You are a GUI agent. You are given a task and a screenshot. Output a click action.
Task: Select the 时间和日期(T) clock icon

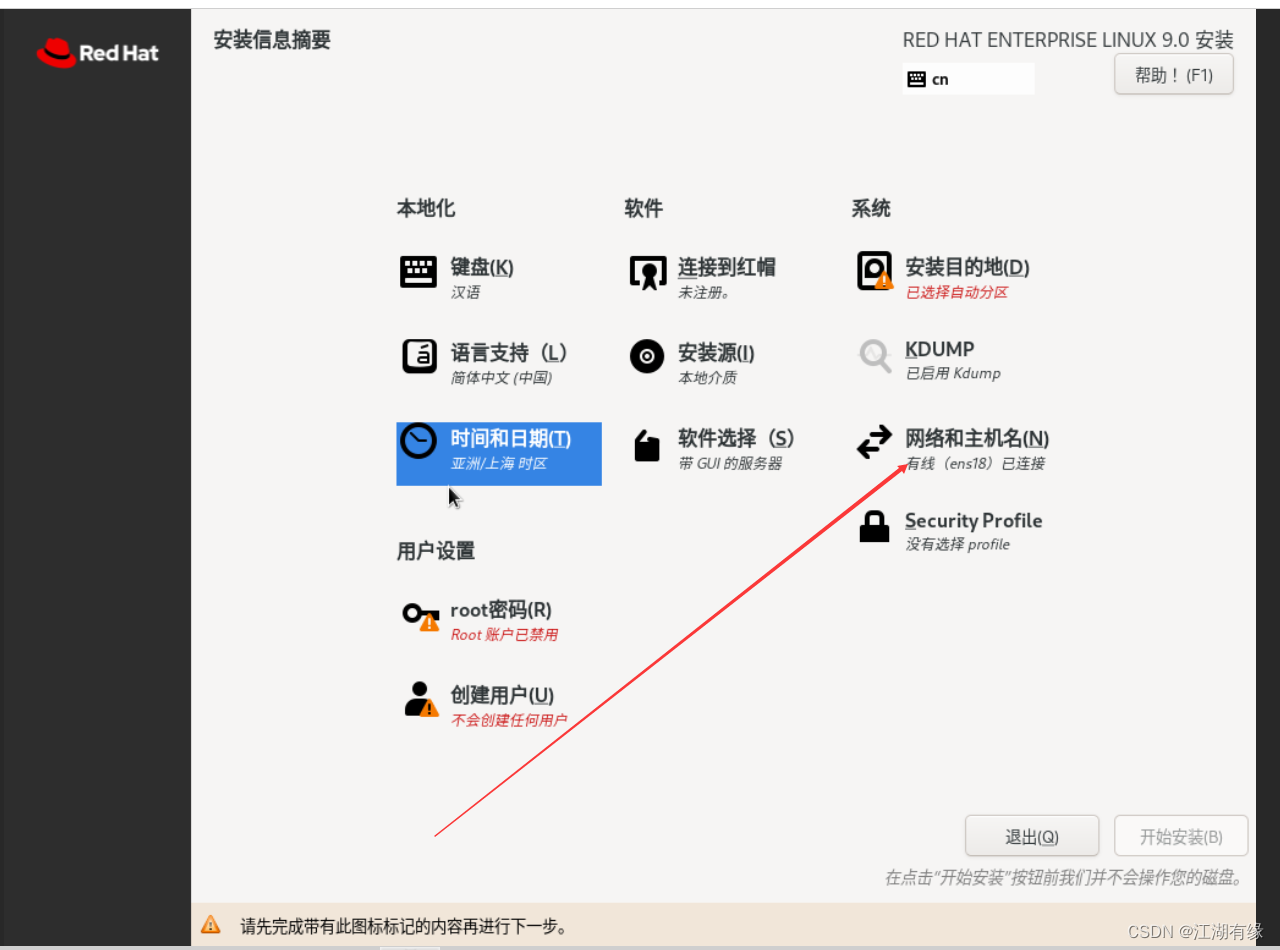pos(419,440)
